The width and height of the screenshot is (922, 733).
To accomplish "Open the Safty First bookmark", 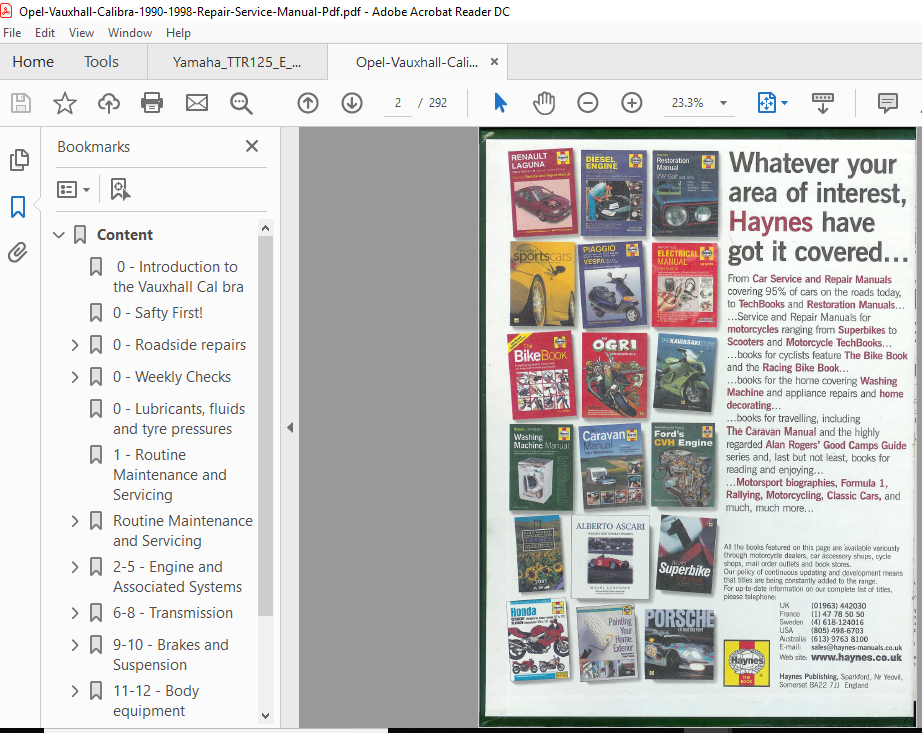I will 158,313.
